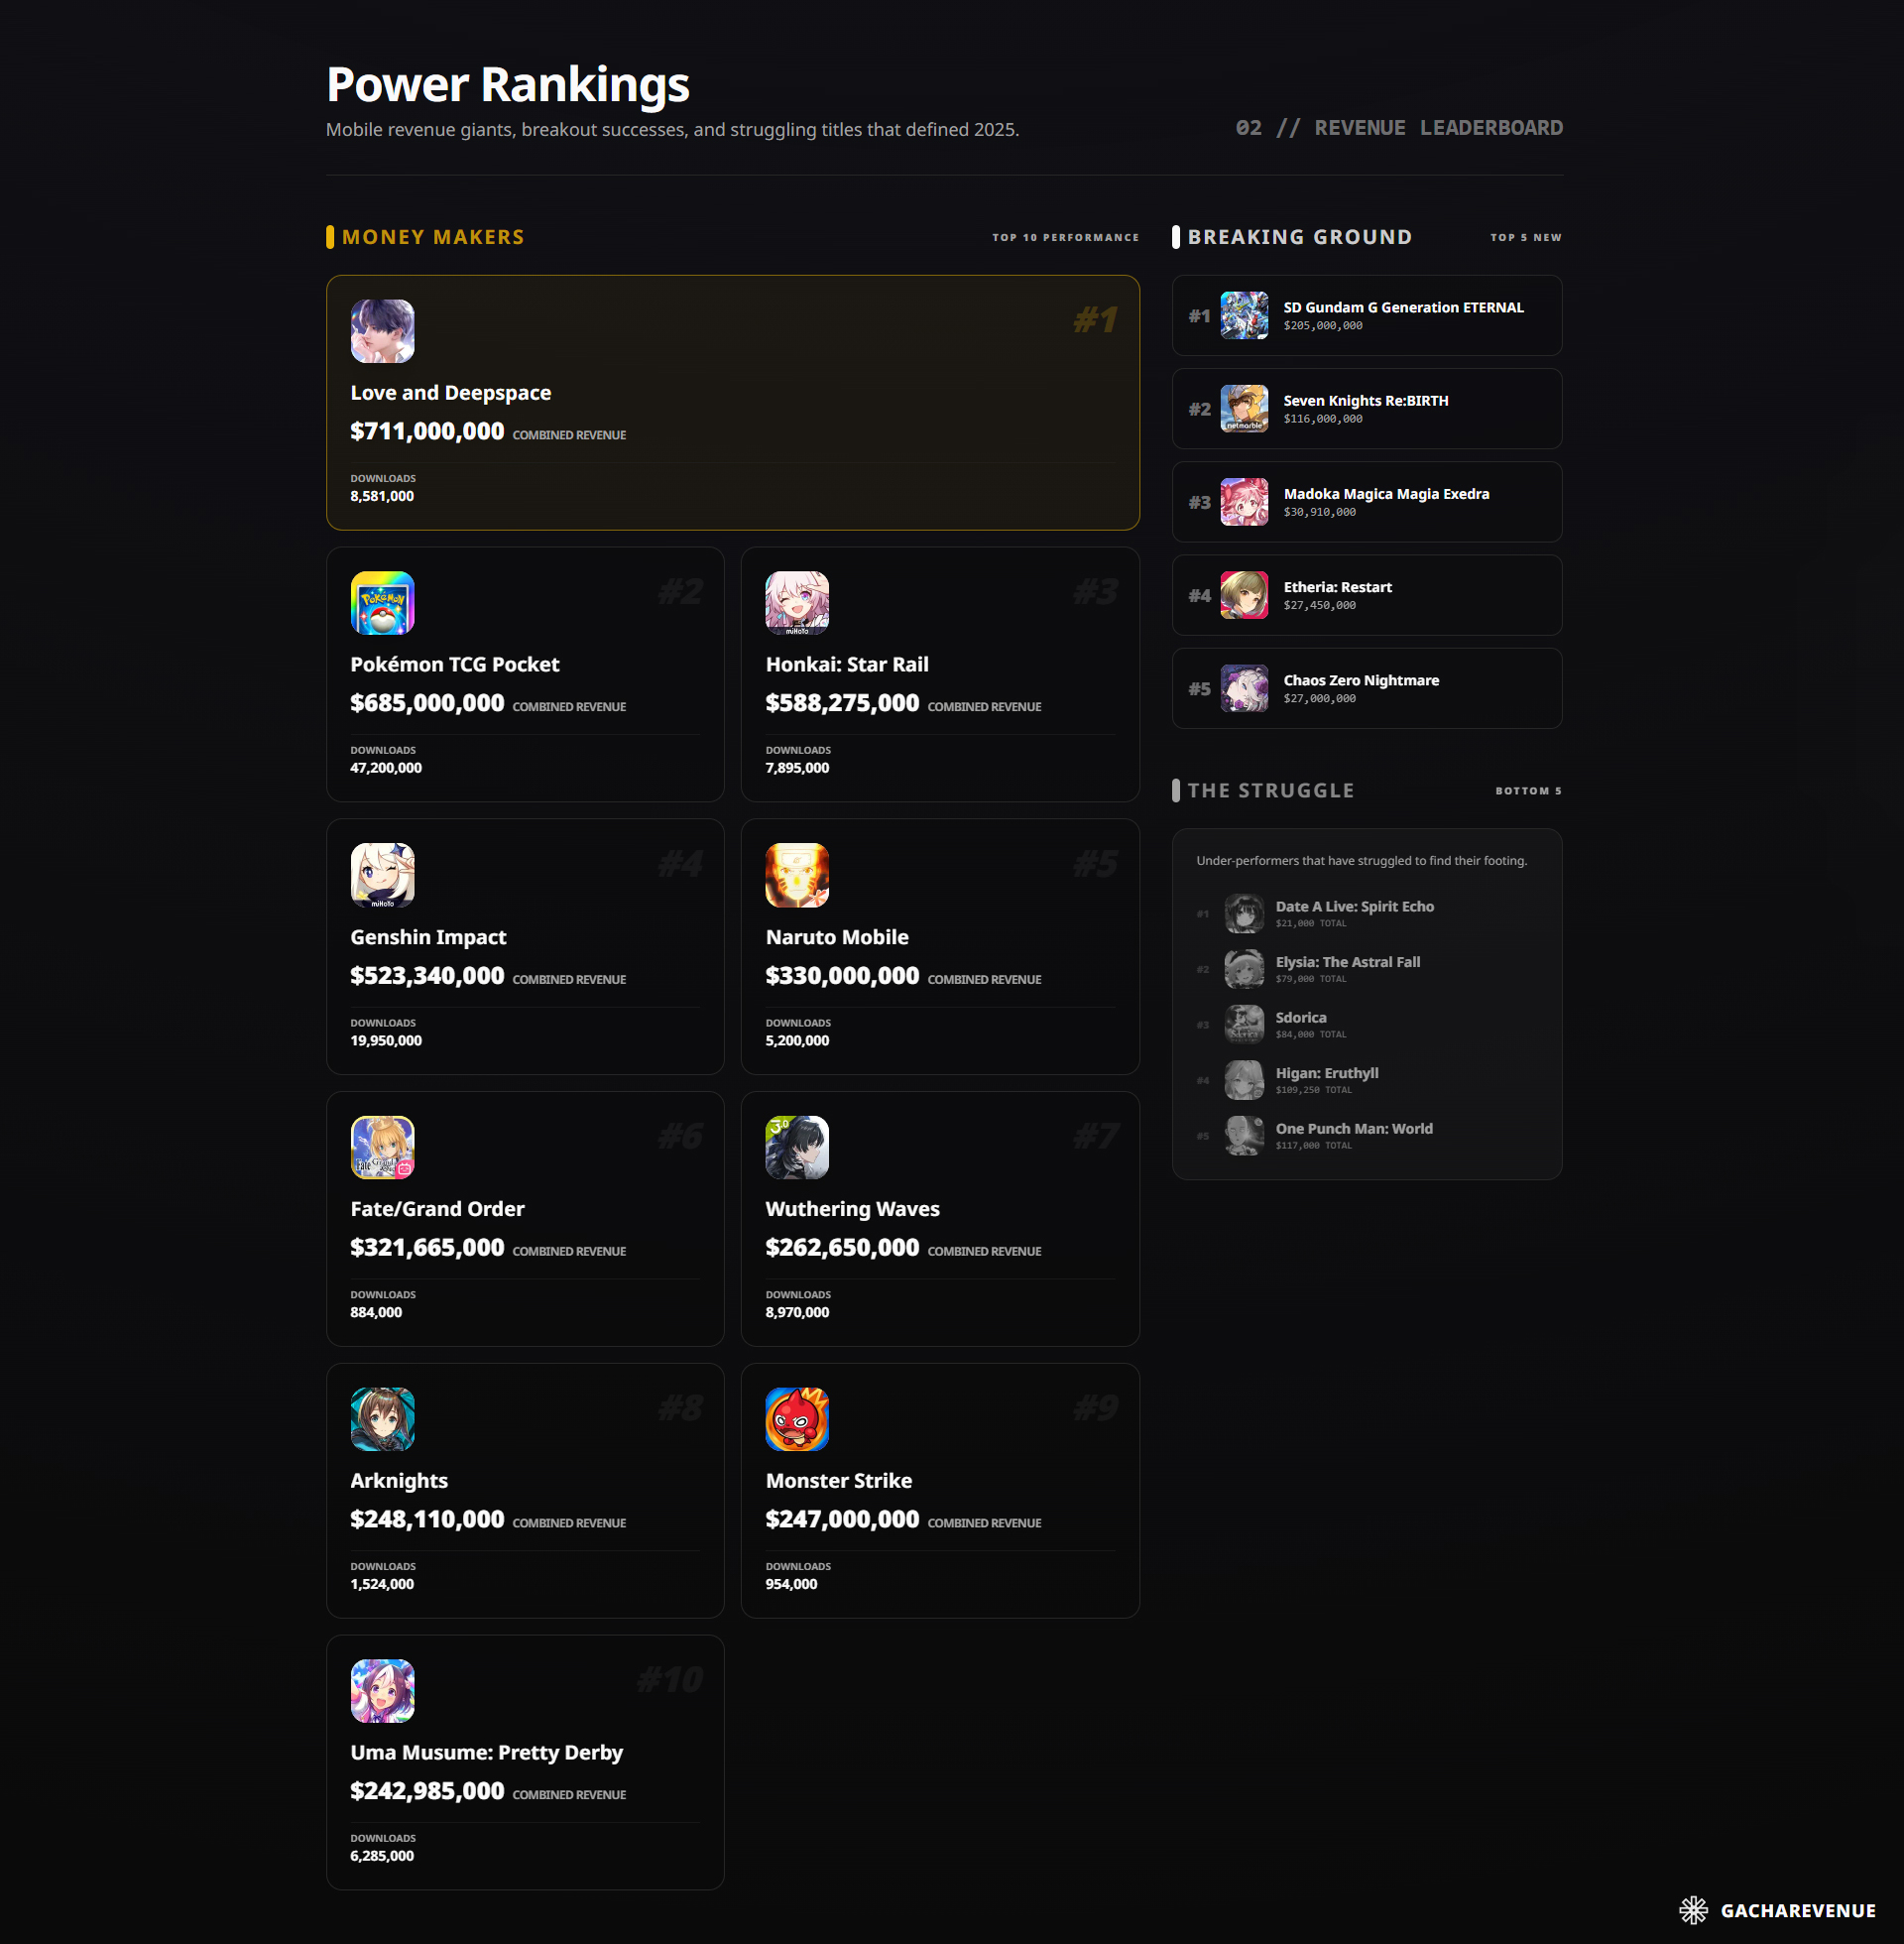This screenshot has width=1904, height=1944.
Task: Click the Arknights character icon
Action: [382, 1419]
